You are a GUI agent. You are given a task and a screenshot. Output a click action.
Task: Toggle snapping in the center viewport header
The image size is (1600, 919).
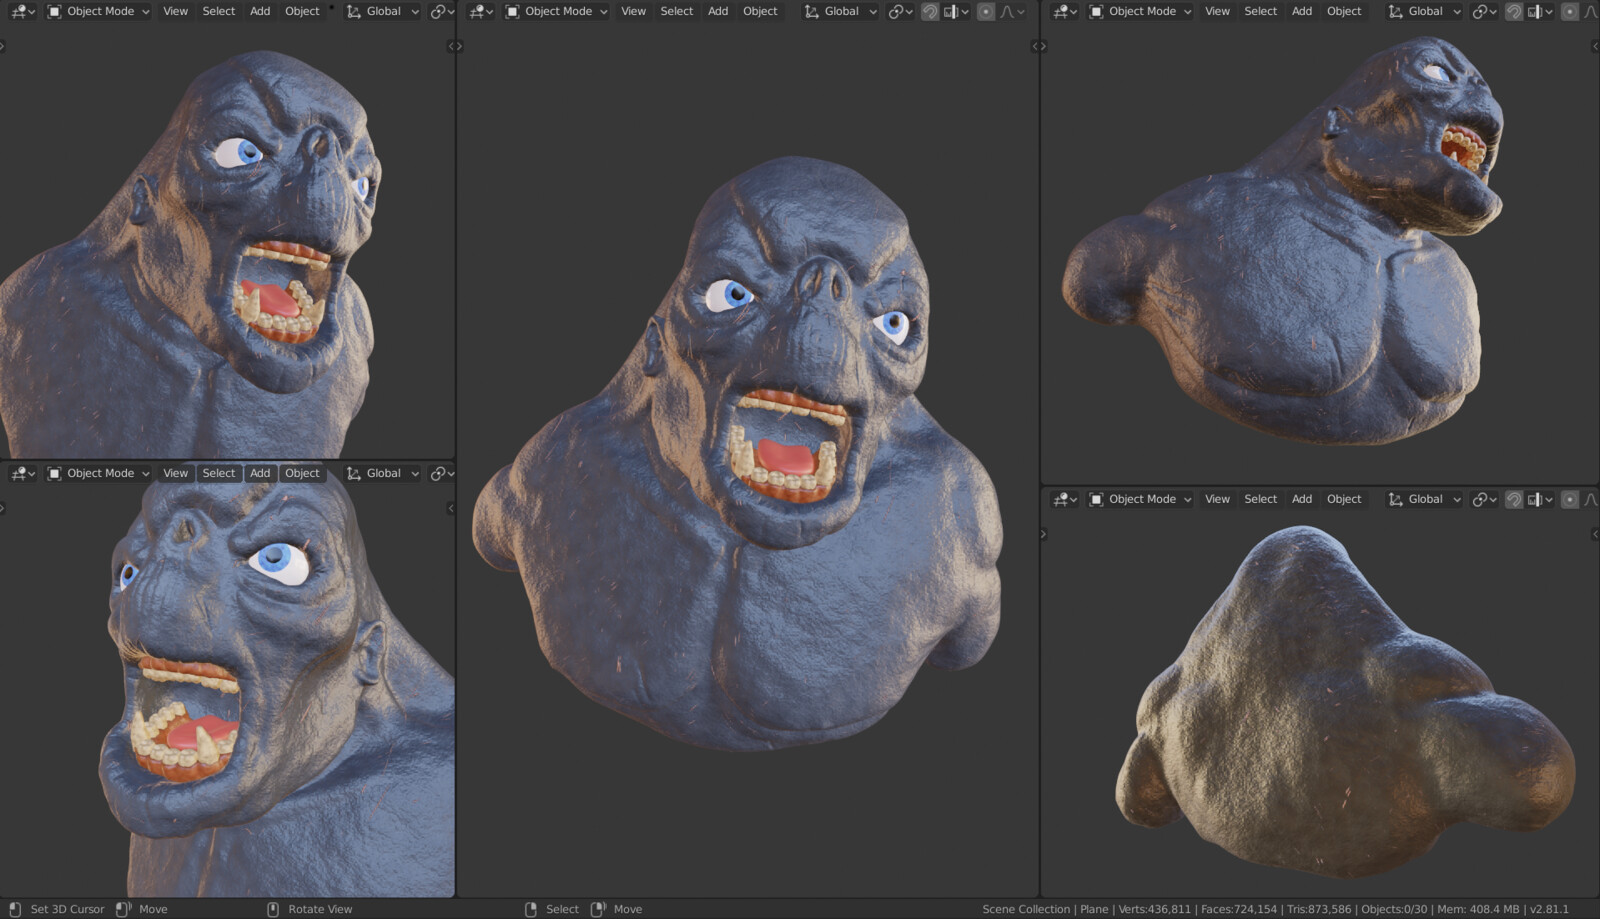pyautogui.click(x=930, y=11)
